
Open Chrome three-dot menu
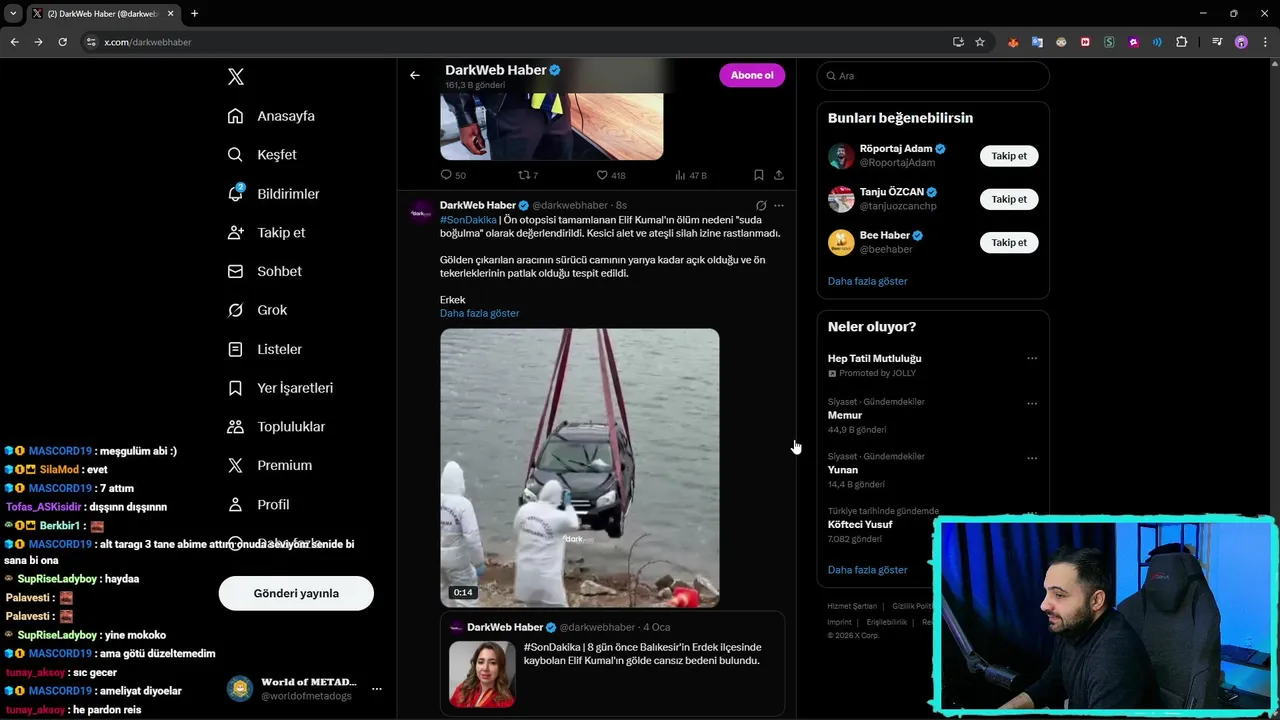[x=1265, y=42]
